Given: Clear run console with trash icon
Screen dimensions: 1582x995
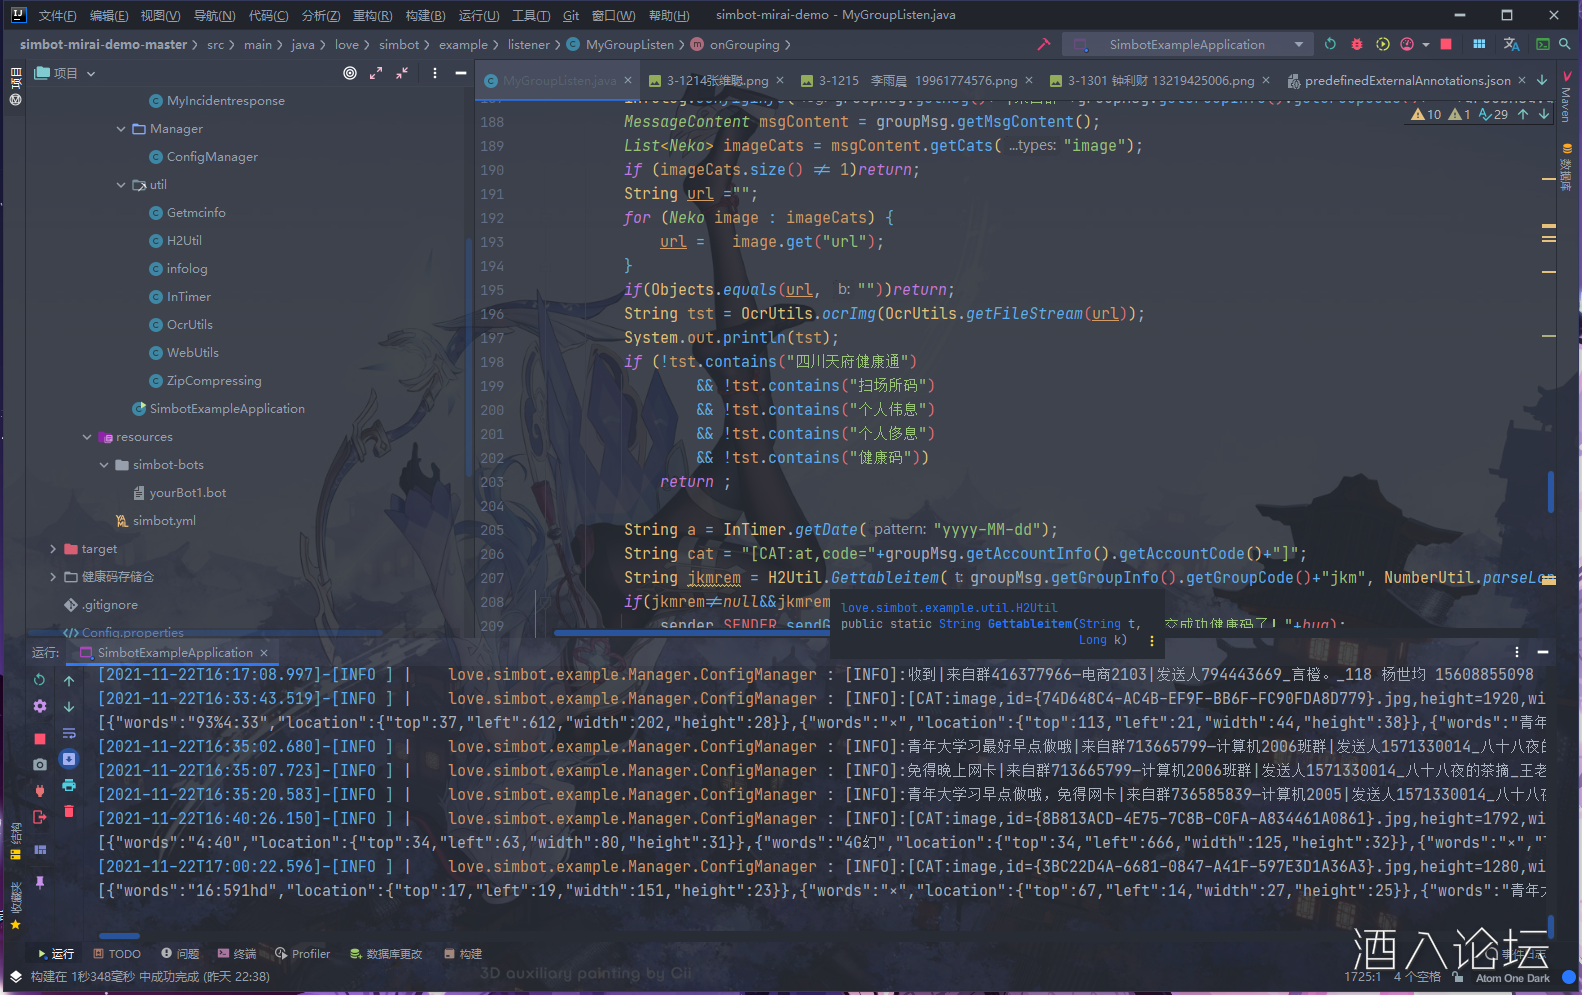Looking at the screenshot, I should pos(69,811).
